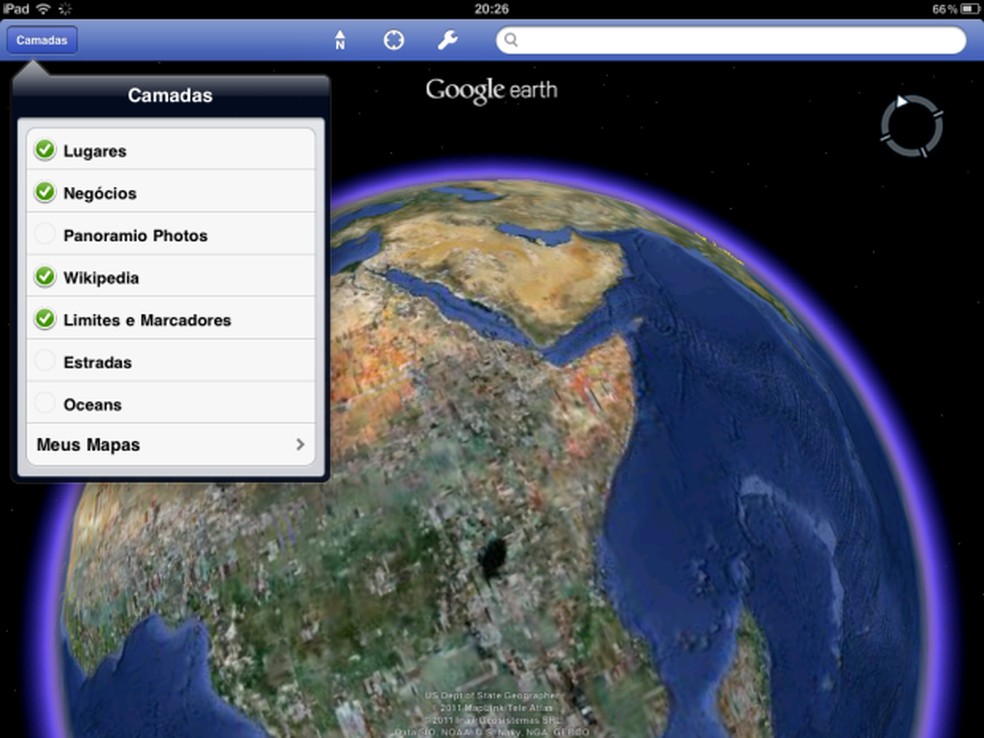This screenshot has width=984, height=738.
Task: Uncheck the Negócios layer
Action: coord(45,192)
